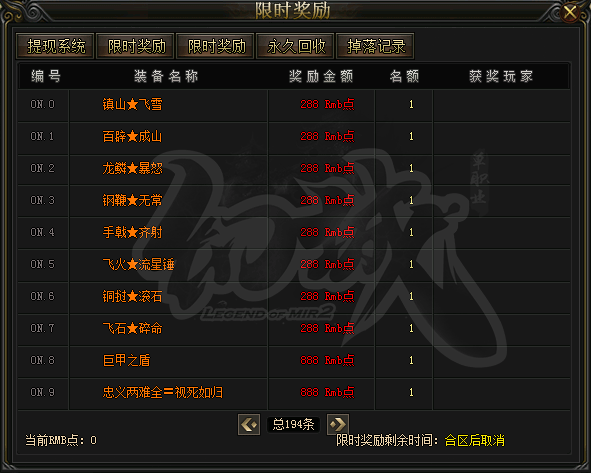This screenshot has width=591, height=473.
Task: Select the second 限时奖励 tab
Action: [x=215, y=46]
